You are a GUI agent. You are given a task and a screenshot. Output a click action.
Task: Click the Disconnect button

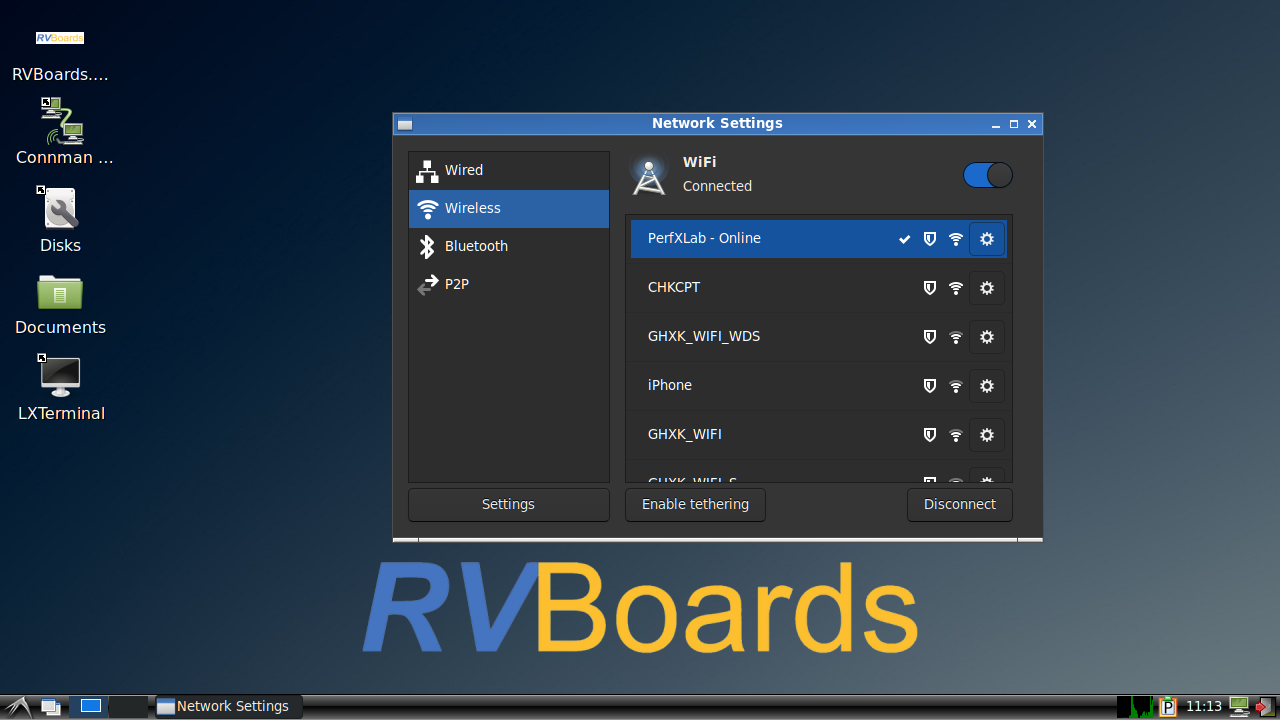(959, 505)
